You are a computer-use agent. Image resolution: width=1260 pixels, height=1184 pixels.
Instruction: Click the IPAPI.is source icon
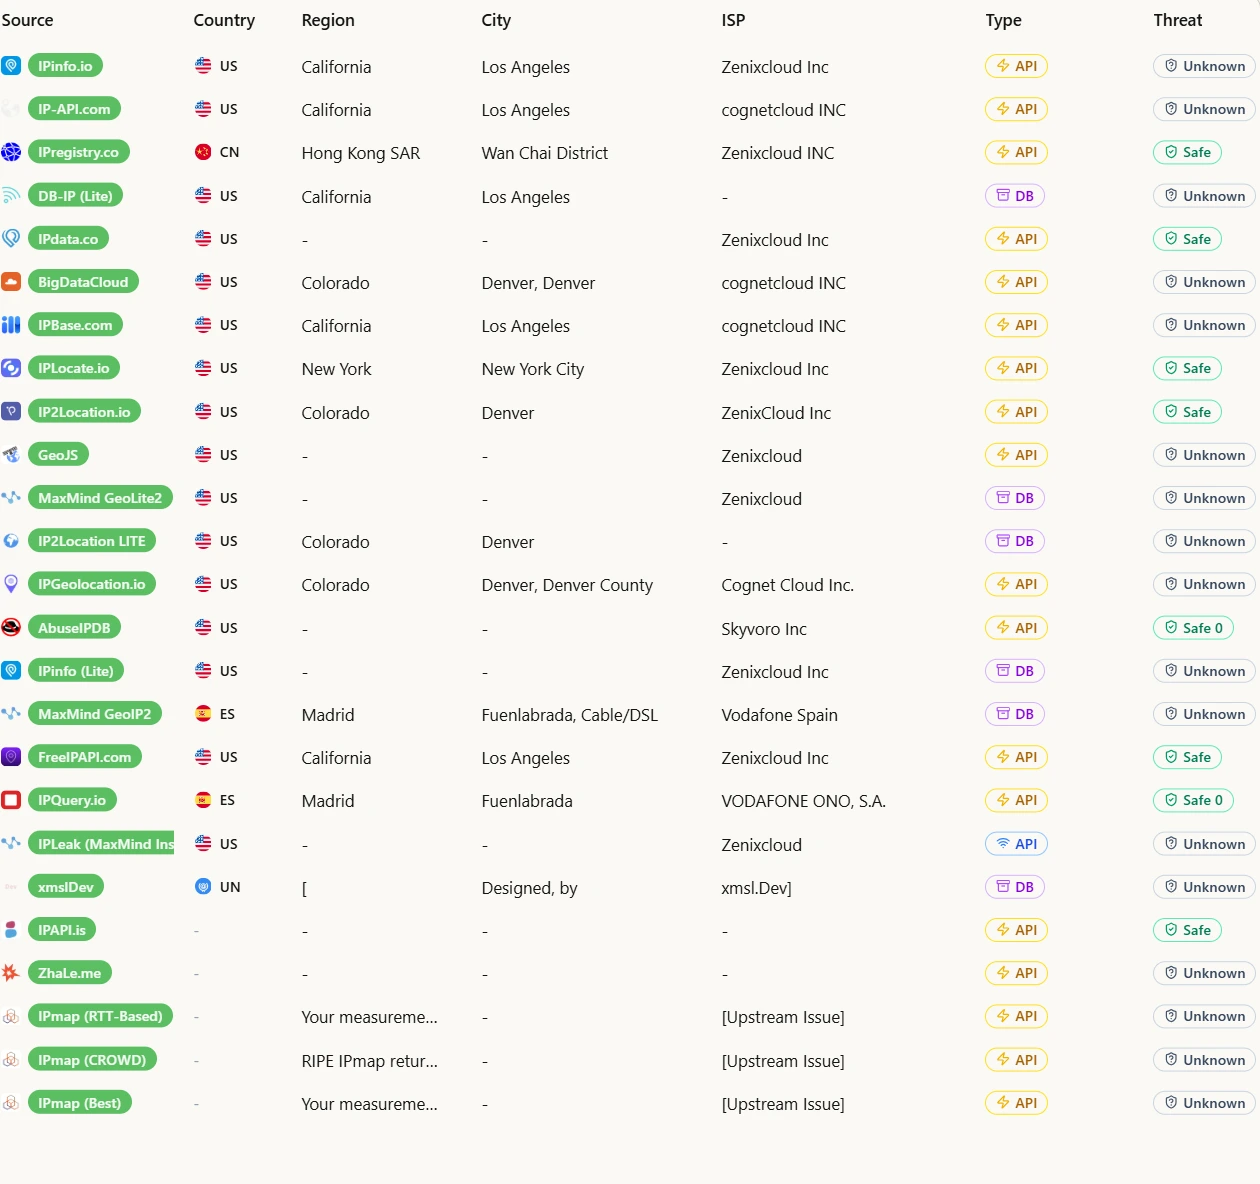coord(11,930)
